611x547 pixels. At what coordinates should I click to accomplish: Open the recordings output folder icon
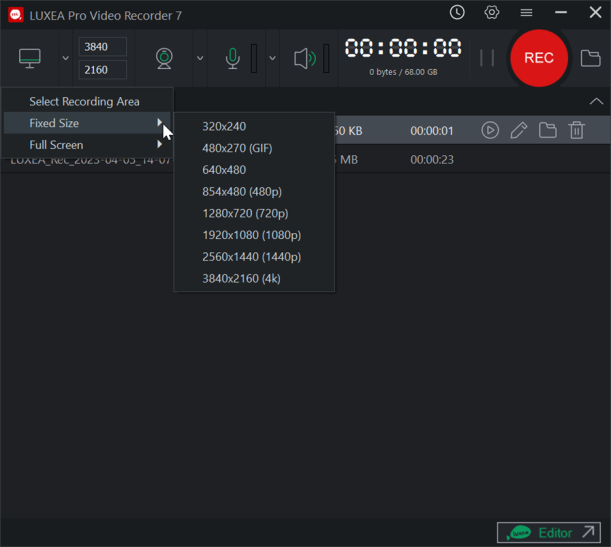(x=591, y=58)
